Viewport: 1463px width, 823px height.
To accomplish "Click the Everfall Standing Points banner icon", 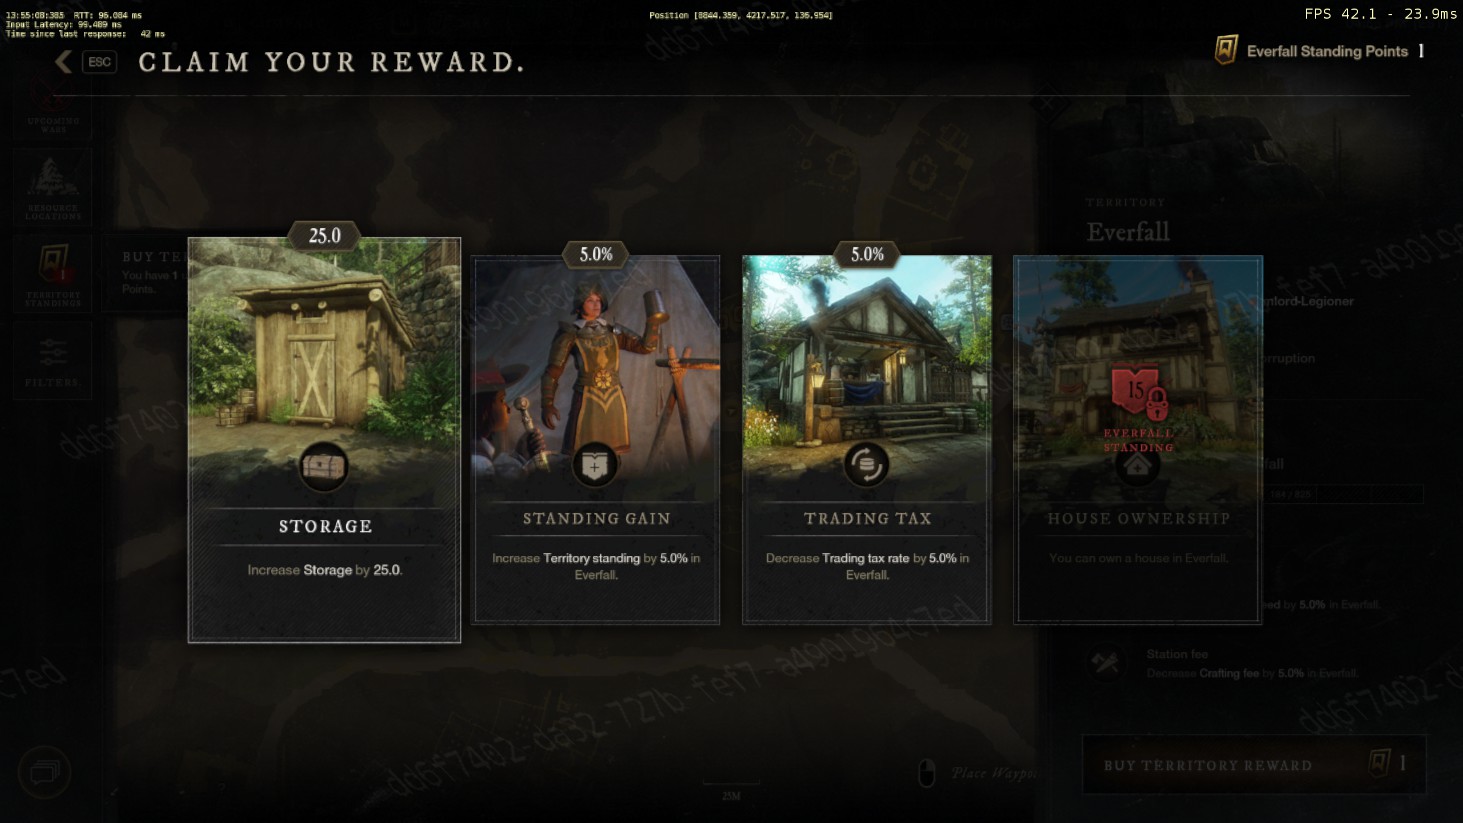I will 1226,50.
